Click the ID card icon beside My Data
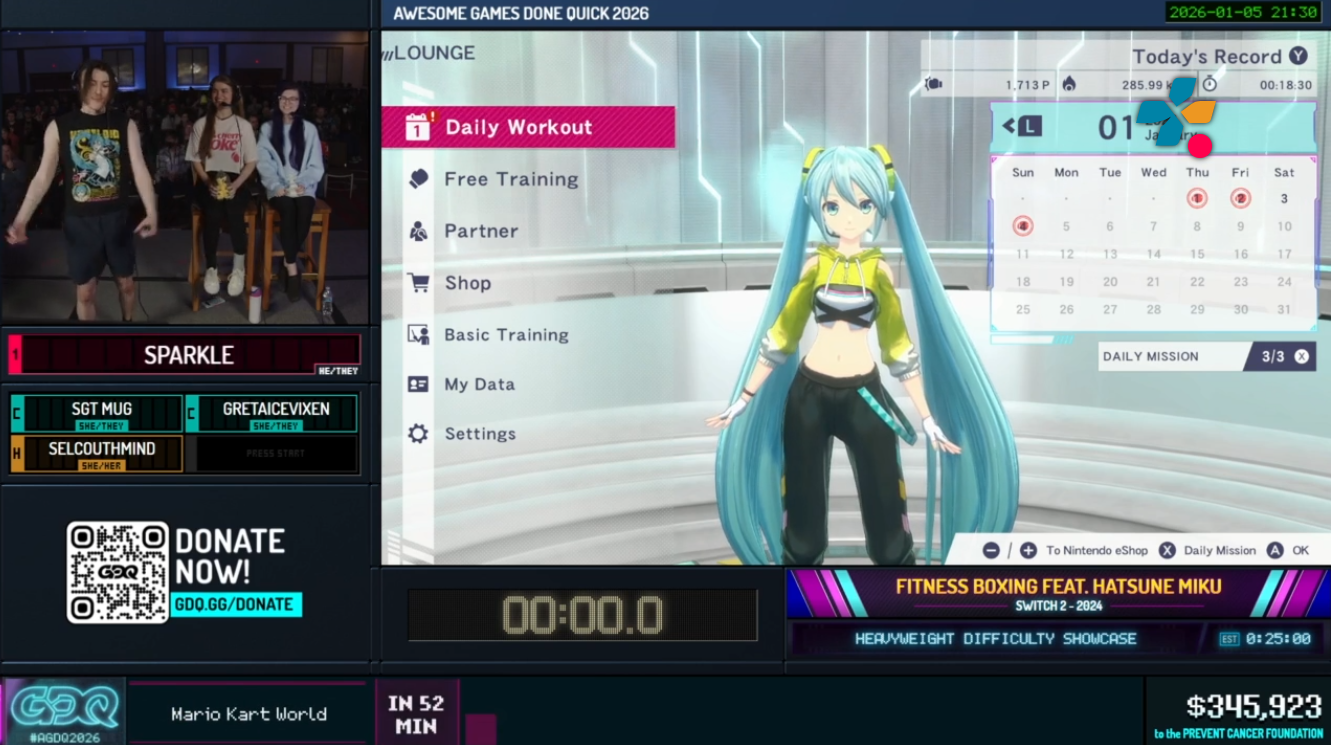Viewport: 1331px width, 745px height. pyautogui.click(x=418, y=384)
